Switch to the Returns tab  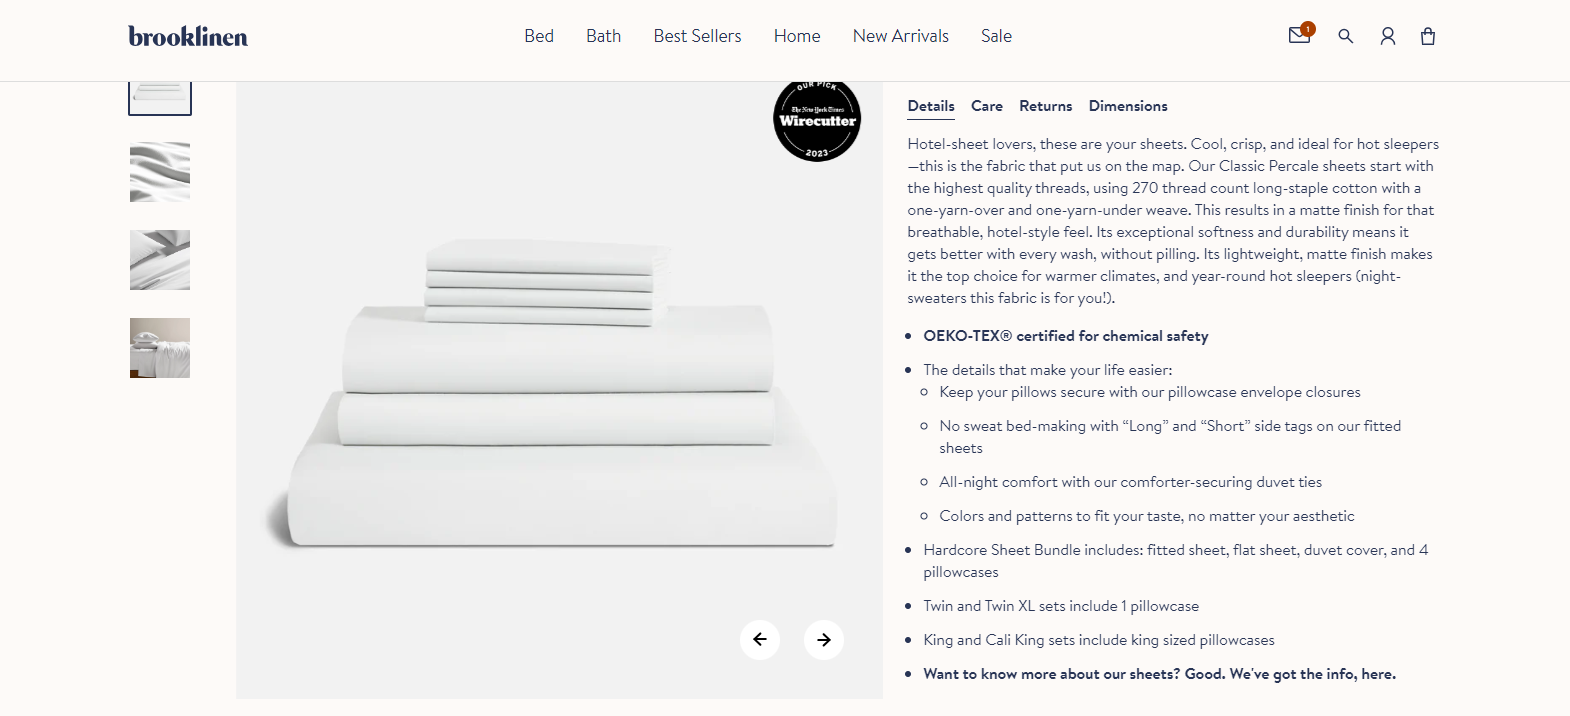(1046, 106)
